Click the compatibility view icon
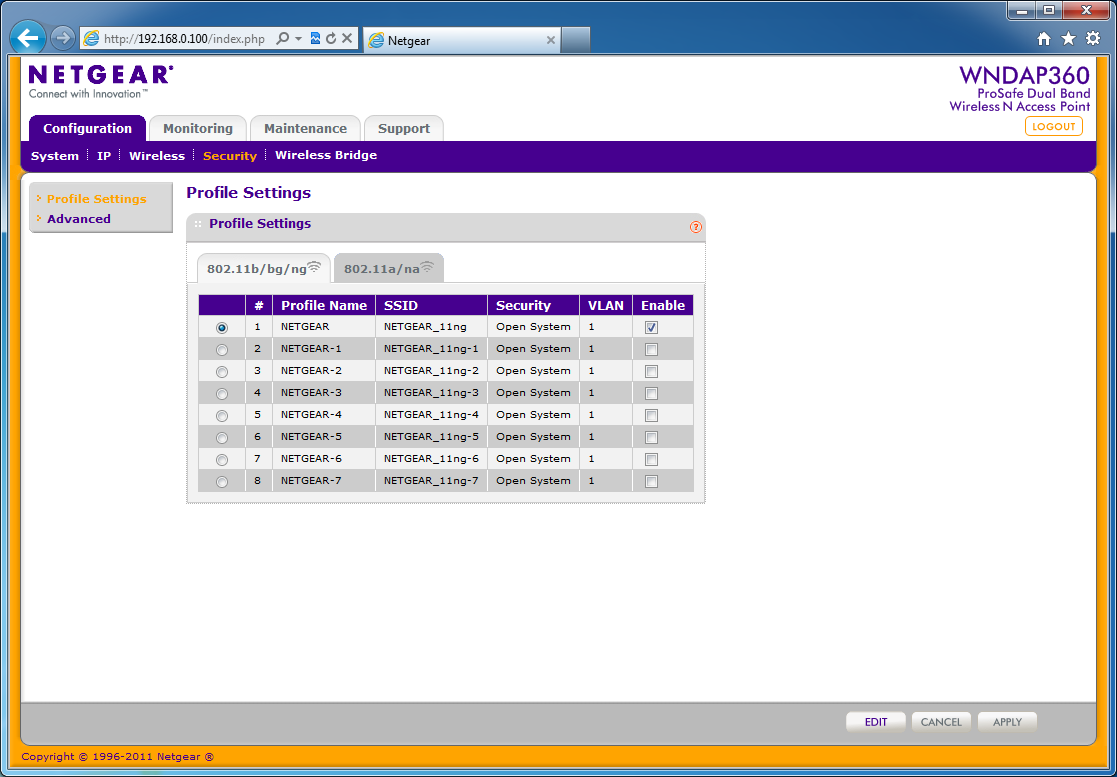 (x=316, y=38)
